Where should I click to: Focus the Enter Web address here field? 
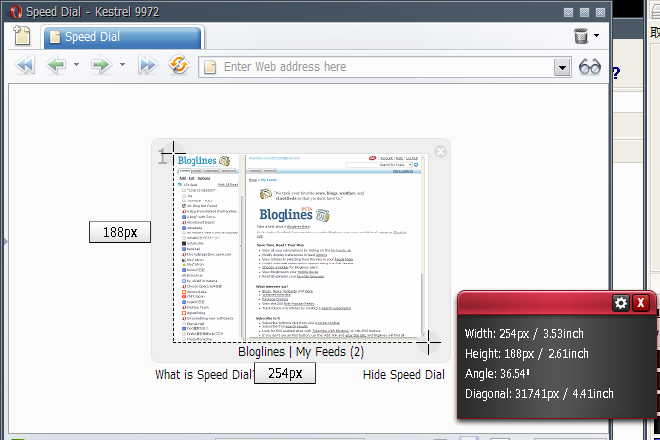coord(385,67)
